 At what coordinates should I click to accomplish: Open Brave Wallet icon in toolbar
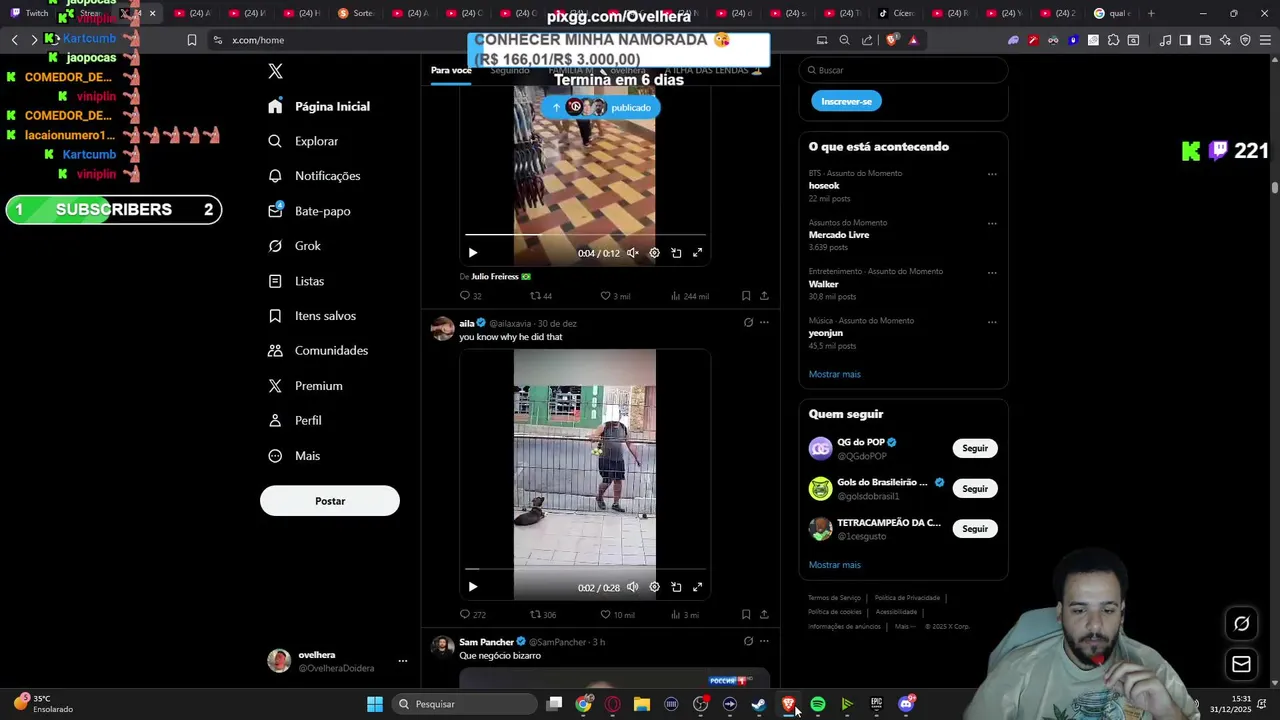1205,40
